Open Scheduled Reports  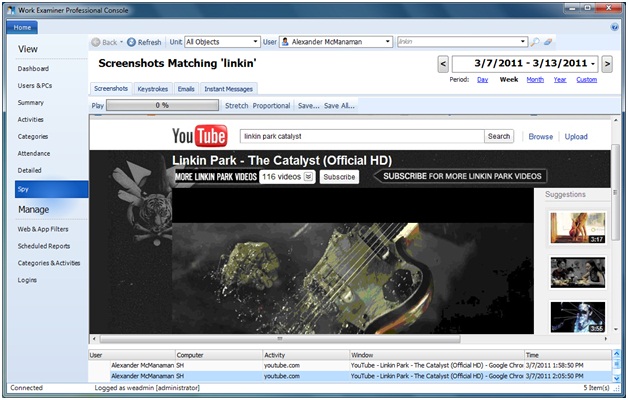44,246
